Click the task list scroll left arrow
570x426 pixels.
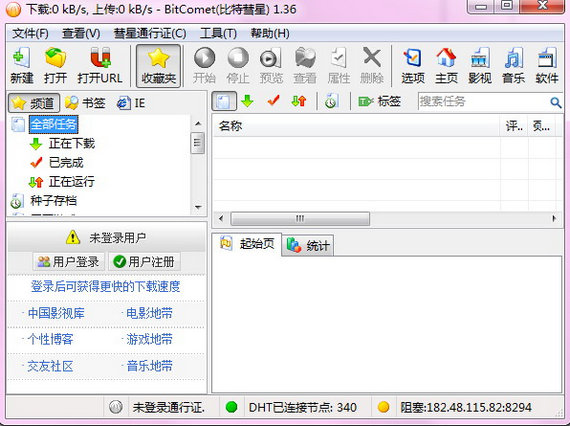[221, 219]
